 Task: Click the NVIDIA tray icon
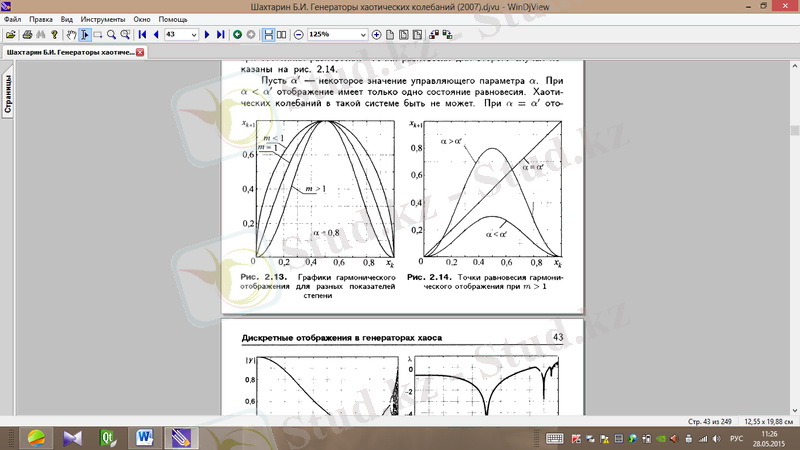[x=660, y=439]
